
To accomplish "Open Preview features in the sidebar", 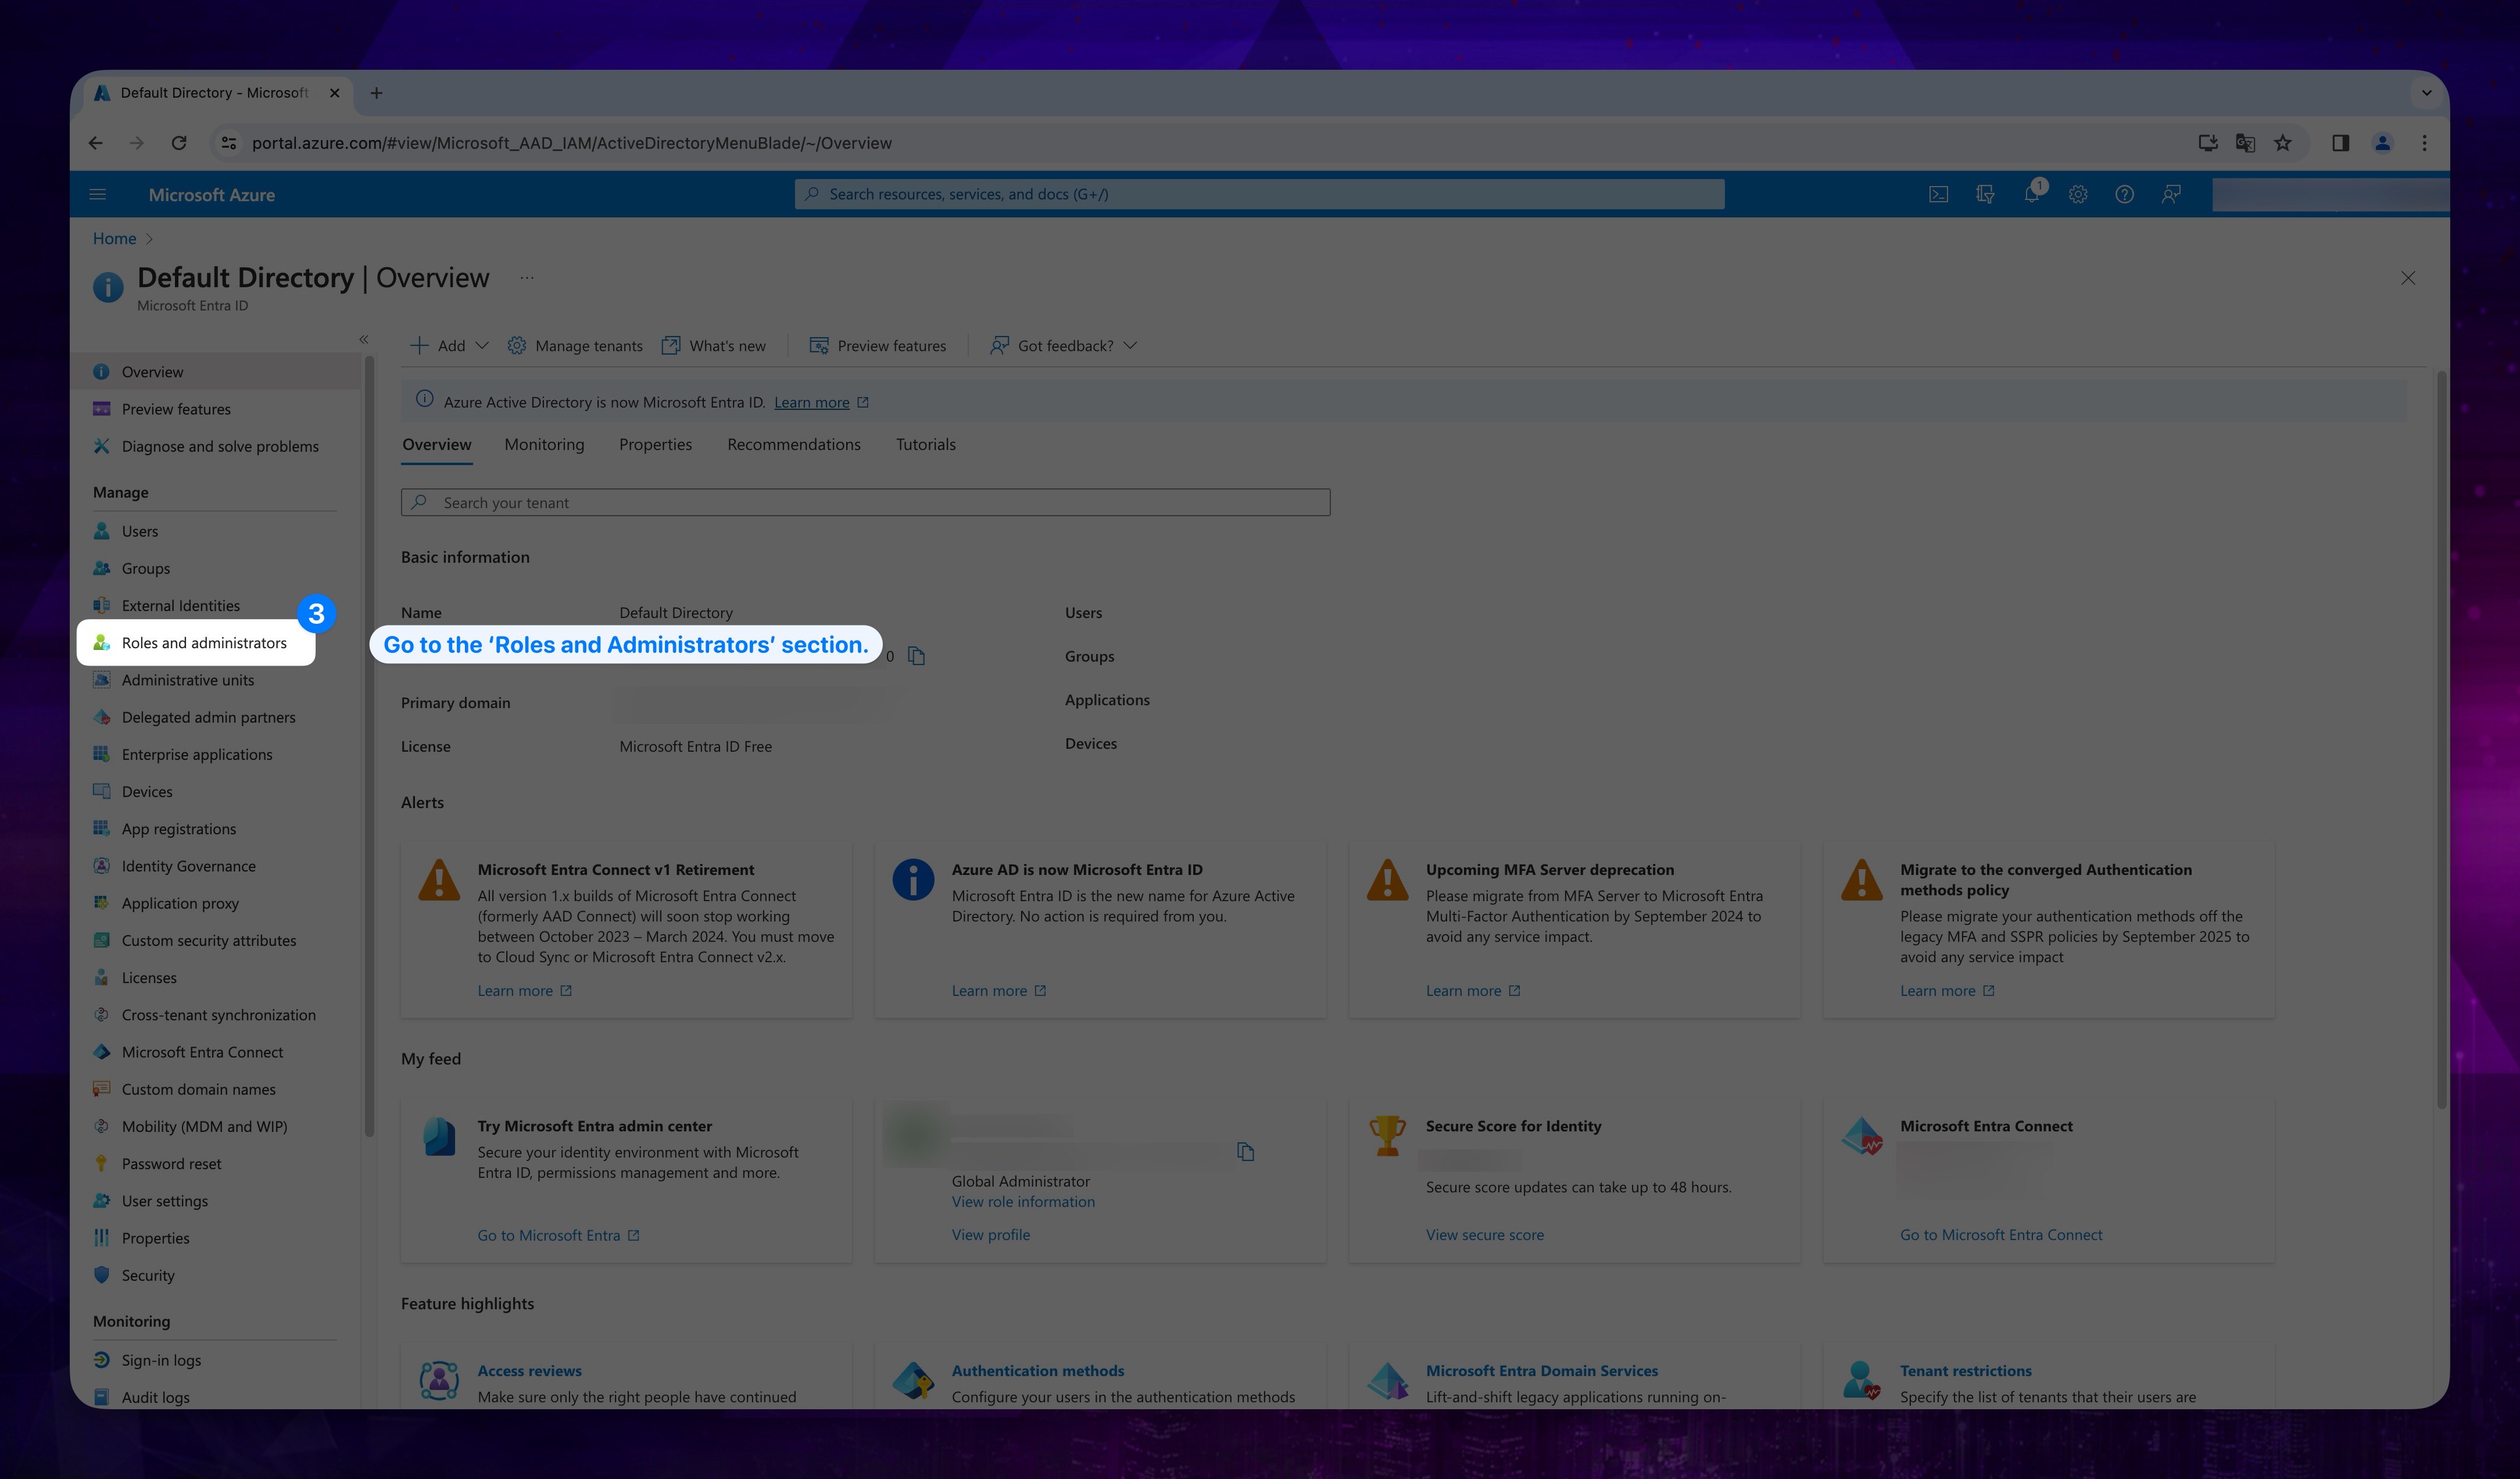I will tap(176, 409).
